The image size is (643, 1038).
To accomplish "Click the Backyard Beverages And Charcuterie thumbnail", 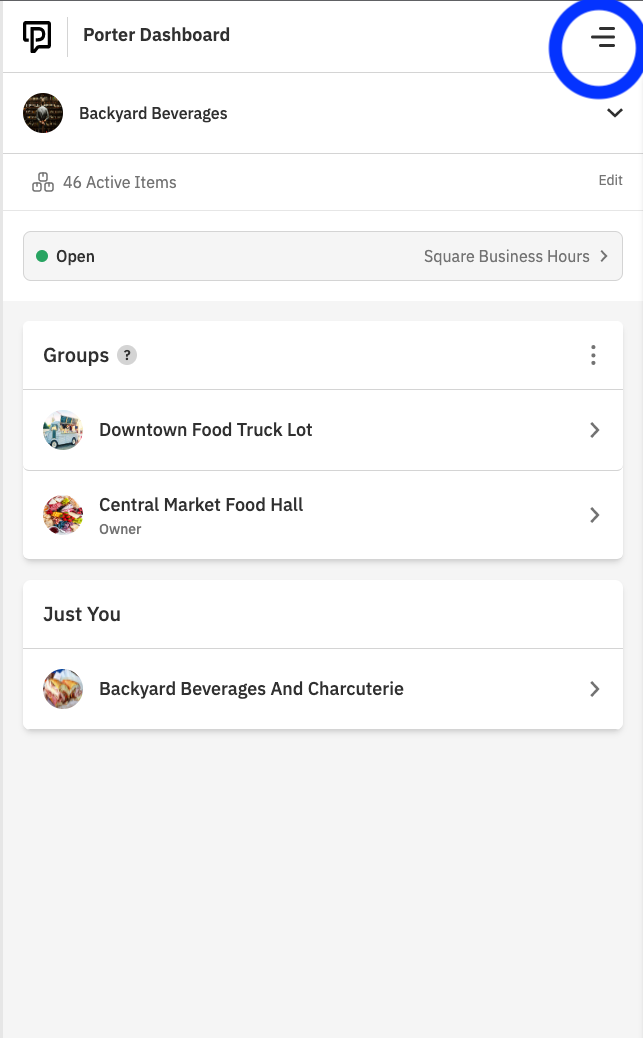I will tap(63, 689).
